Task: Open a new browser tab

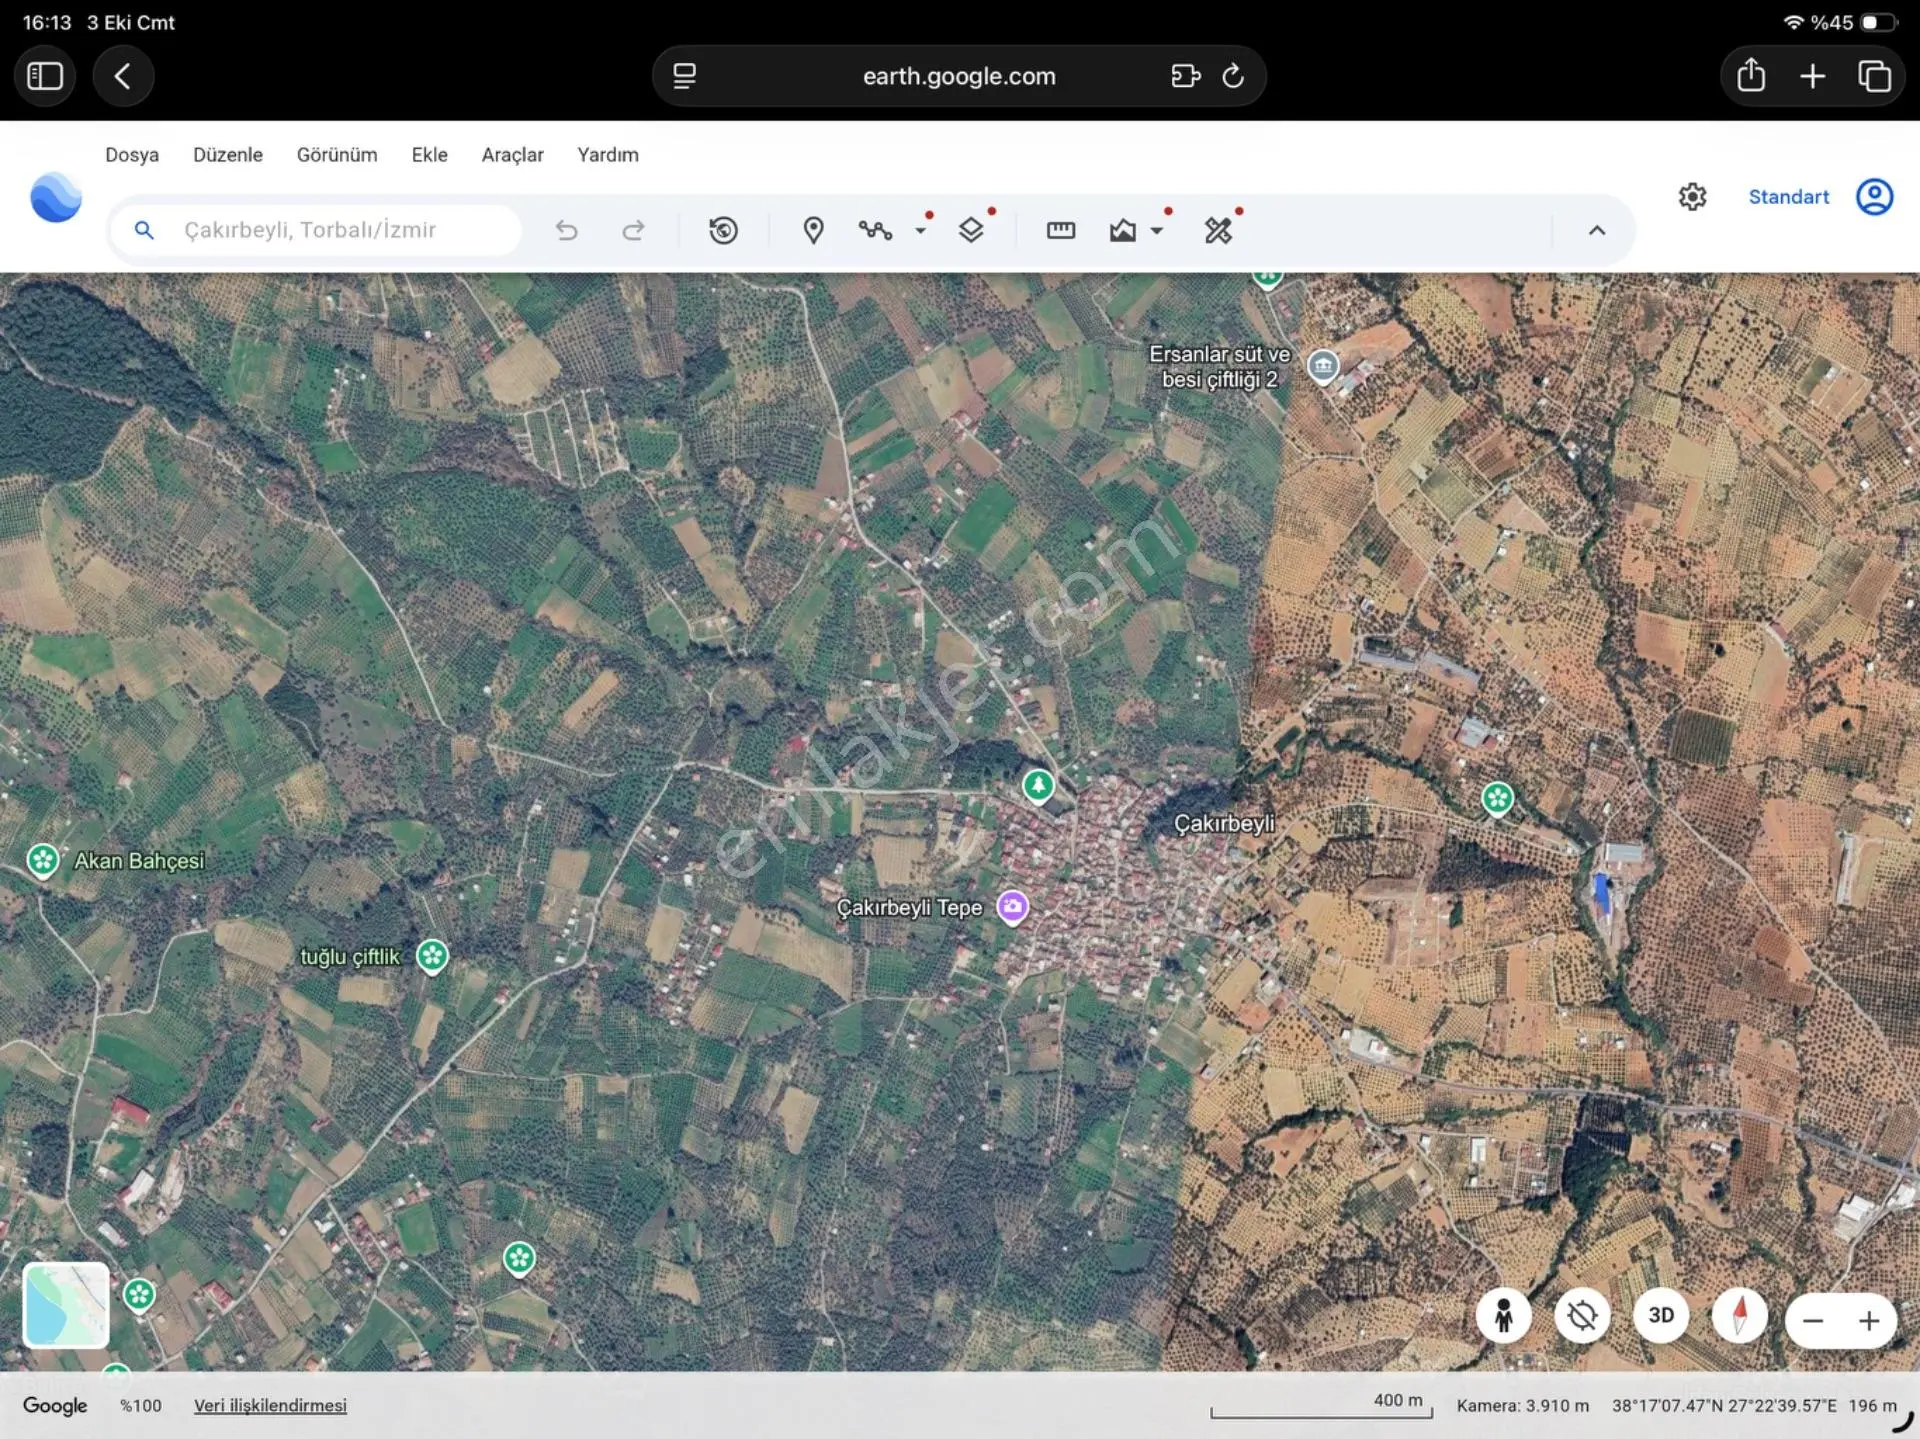Action: [x=1812, y=76]
